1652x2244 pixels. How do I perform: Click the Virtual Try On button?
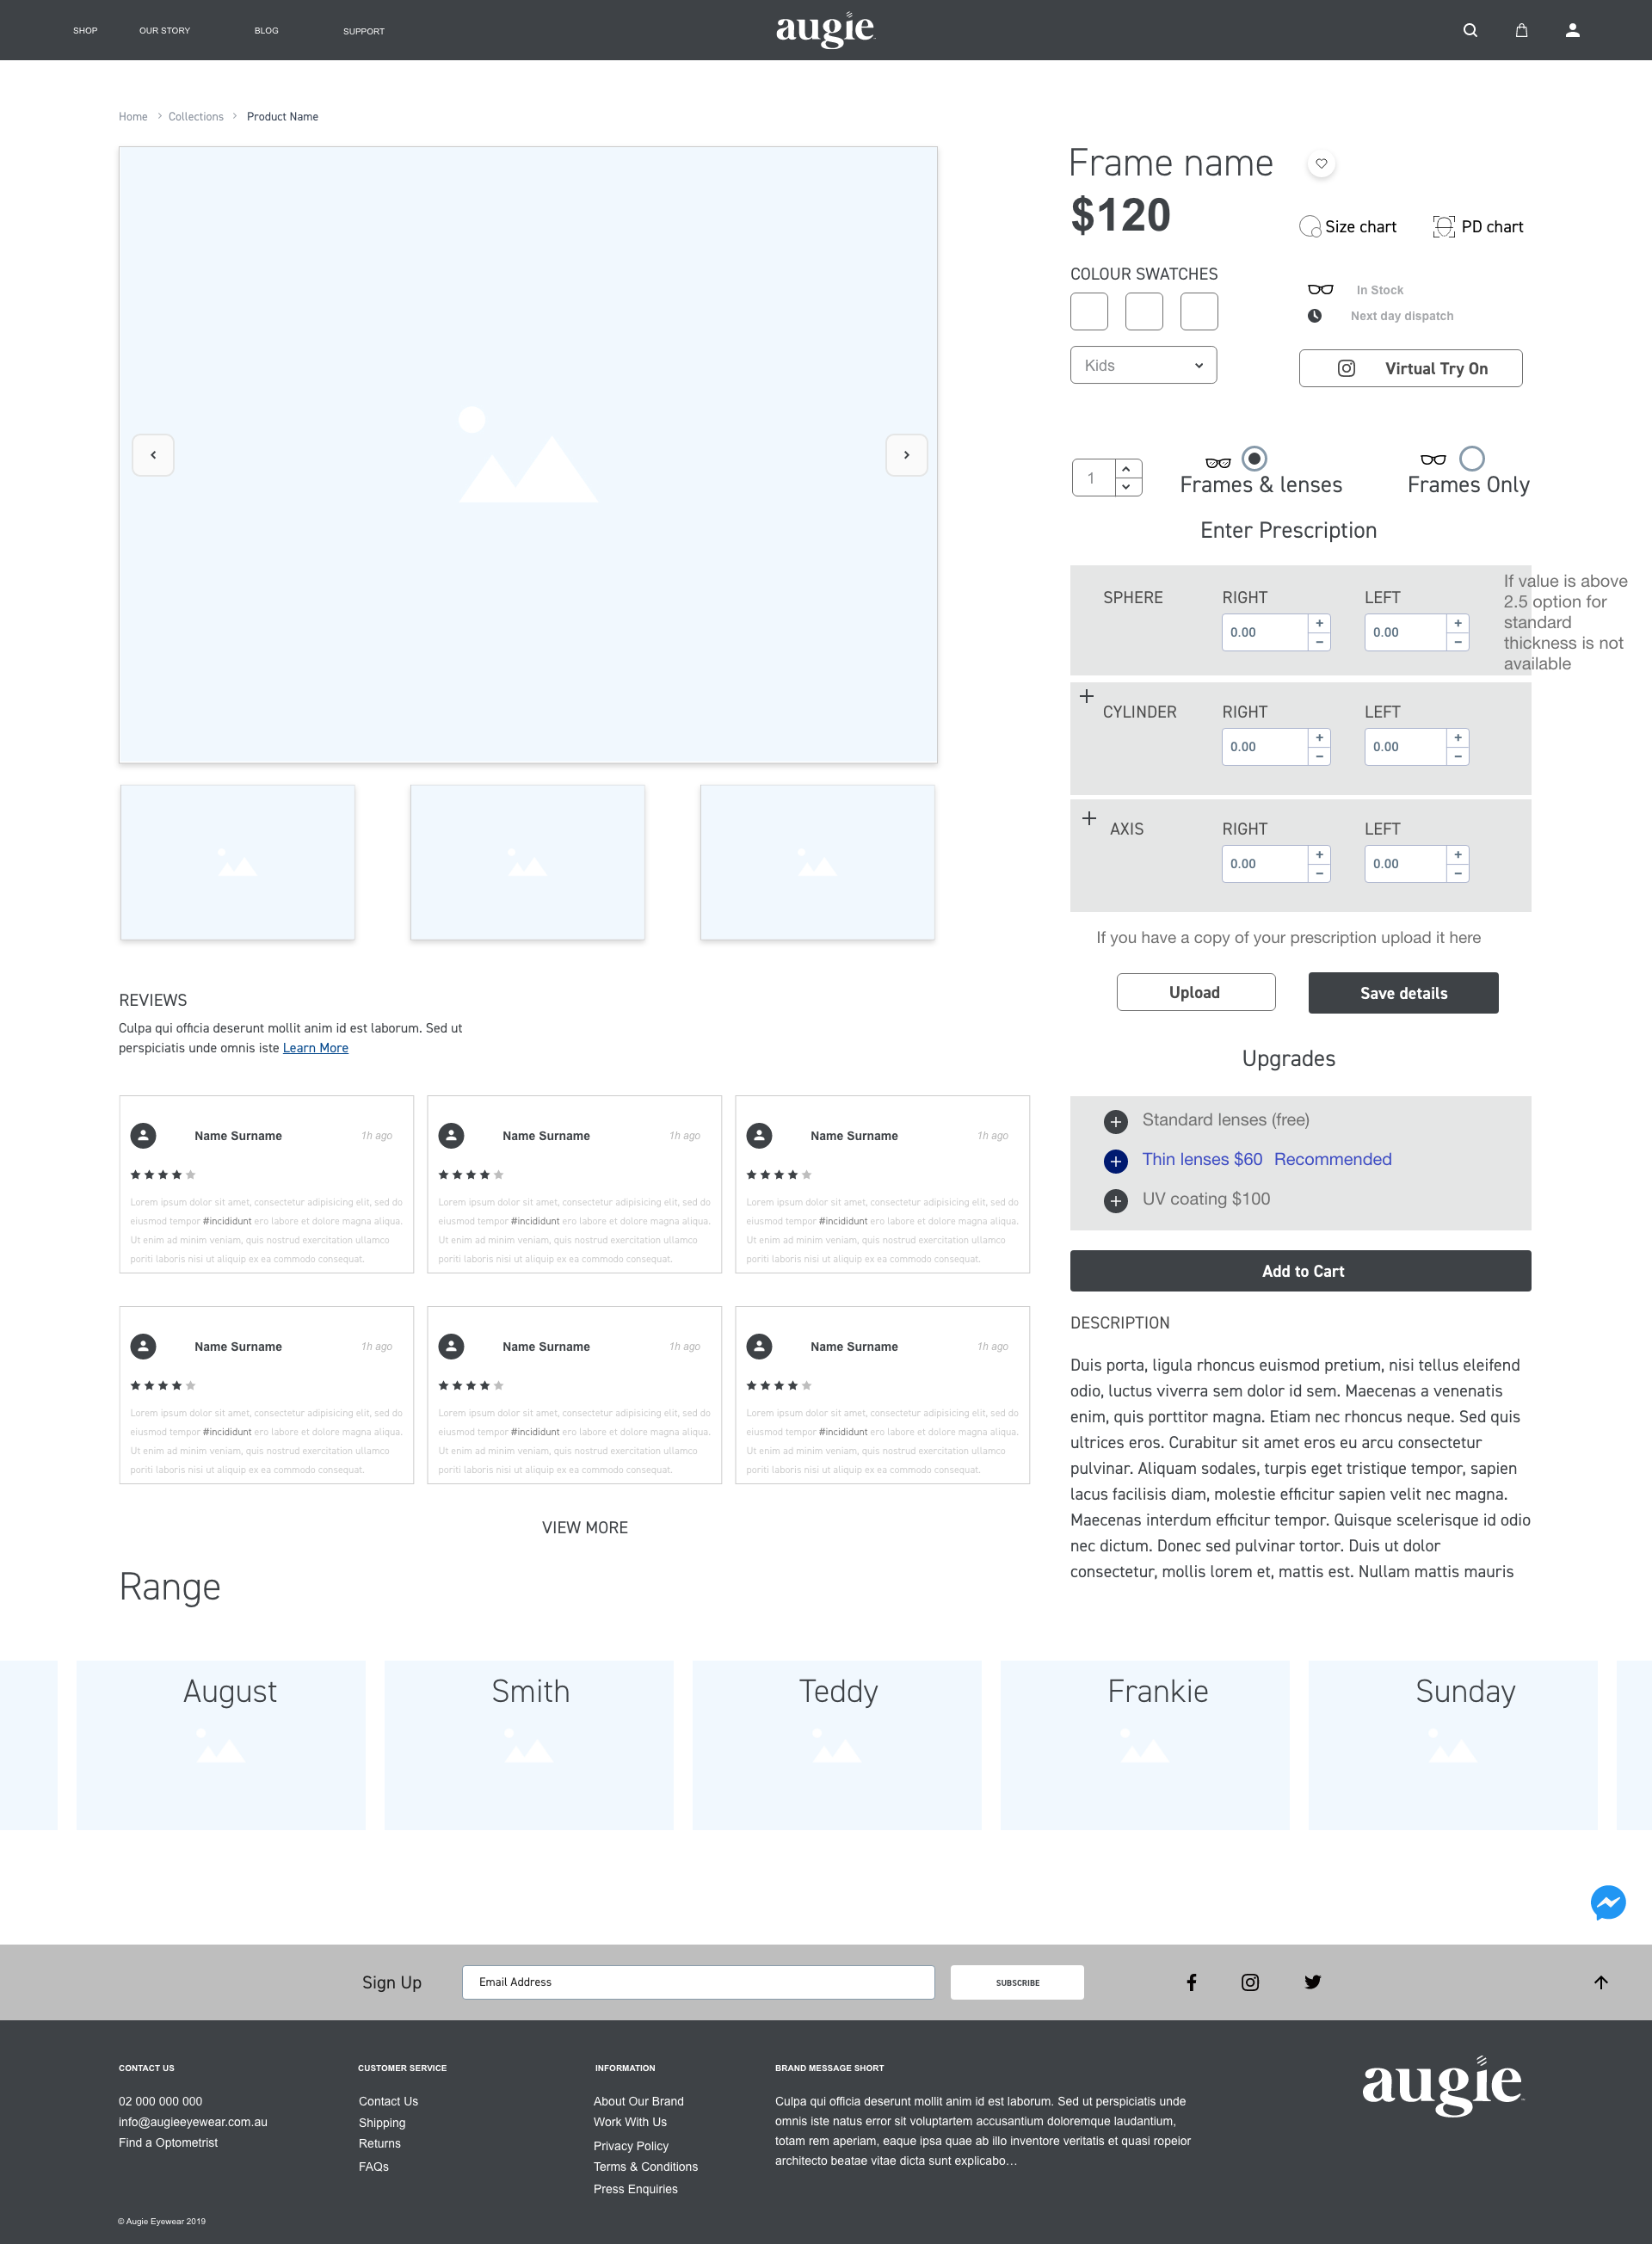(1410, 368)
